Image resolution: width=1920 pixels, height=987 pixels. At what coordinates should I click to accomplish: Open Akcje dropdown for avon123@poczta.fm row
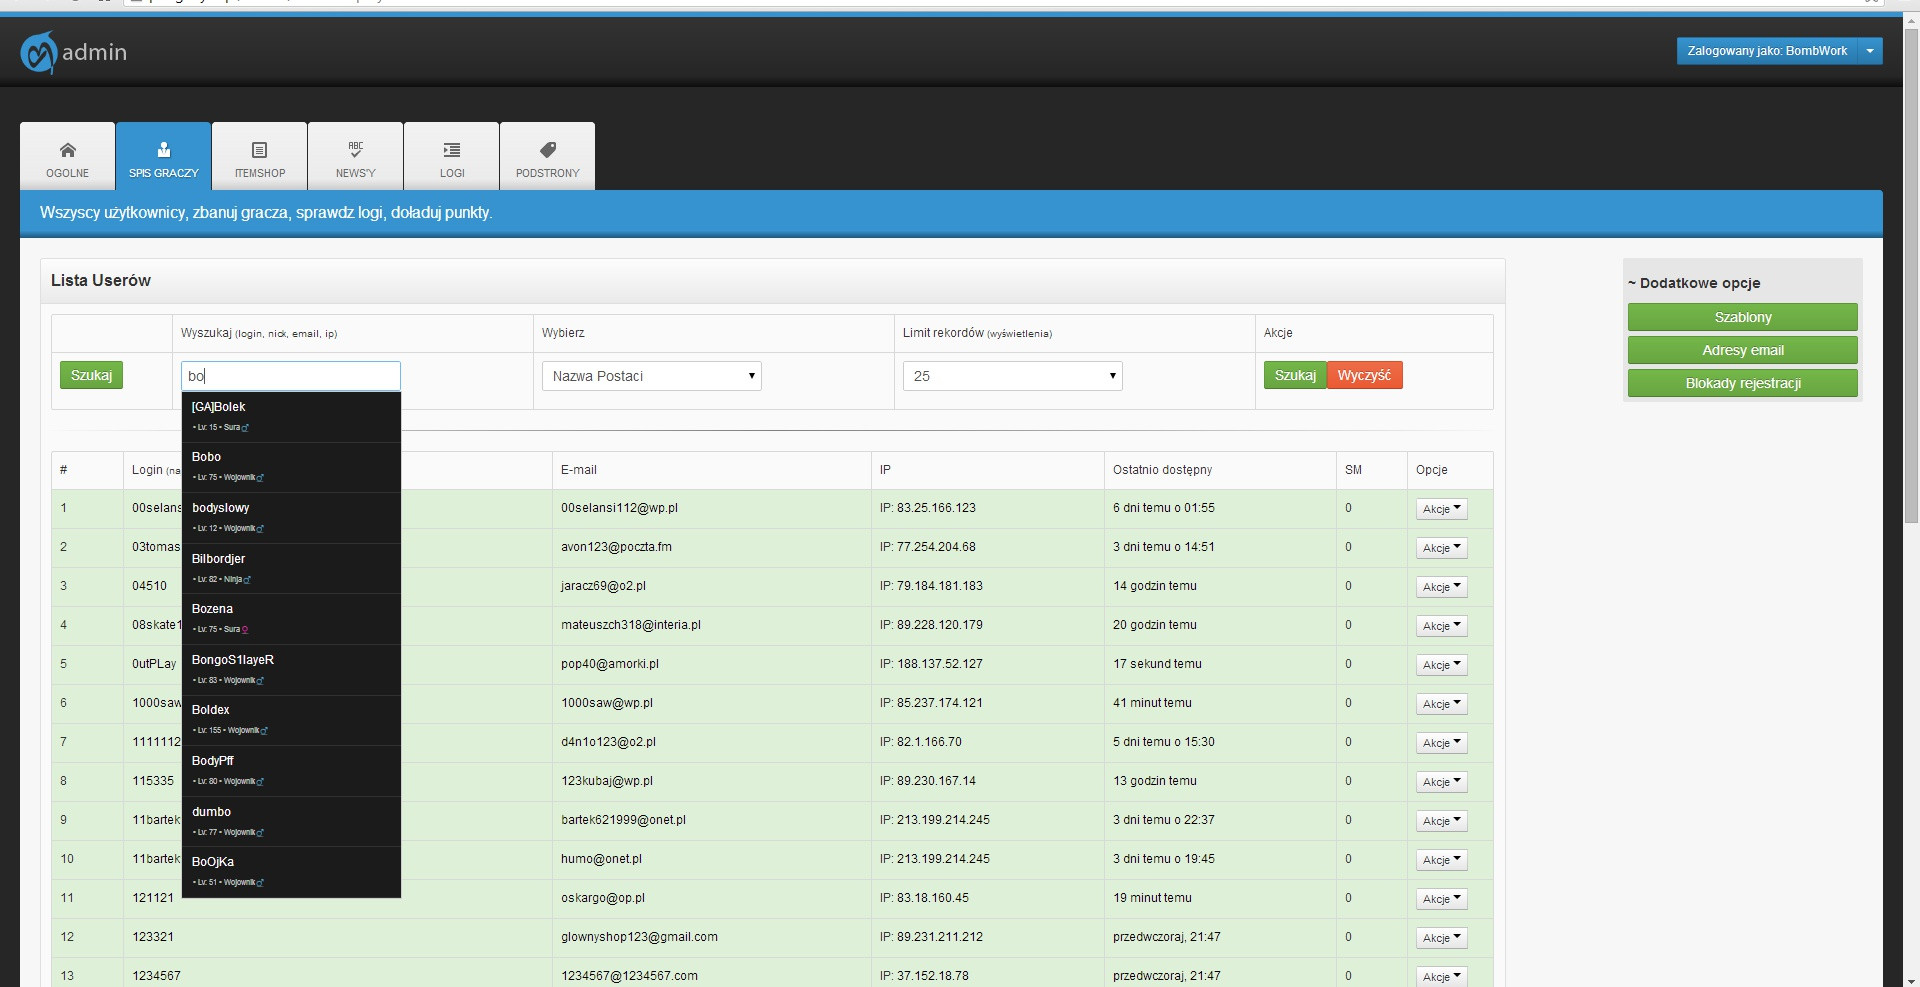point(1441,548)
